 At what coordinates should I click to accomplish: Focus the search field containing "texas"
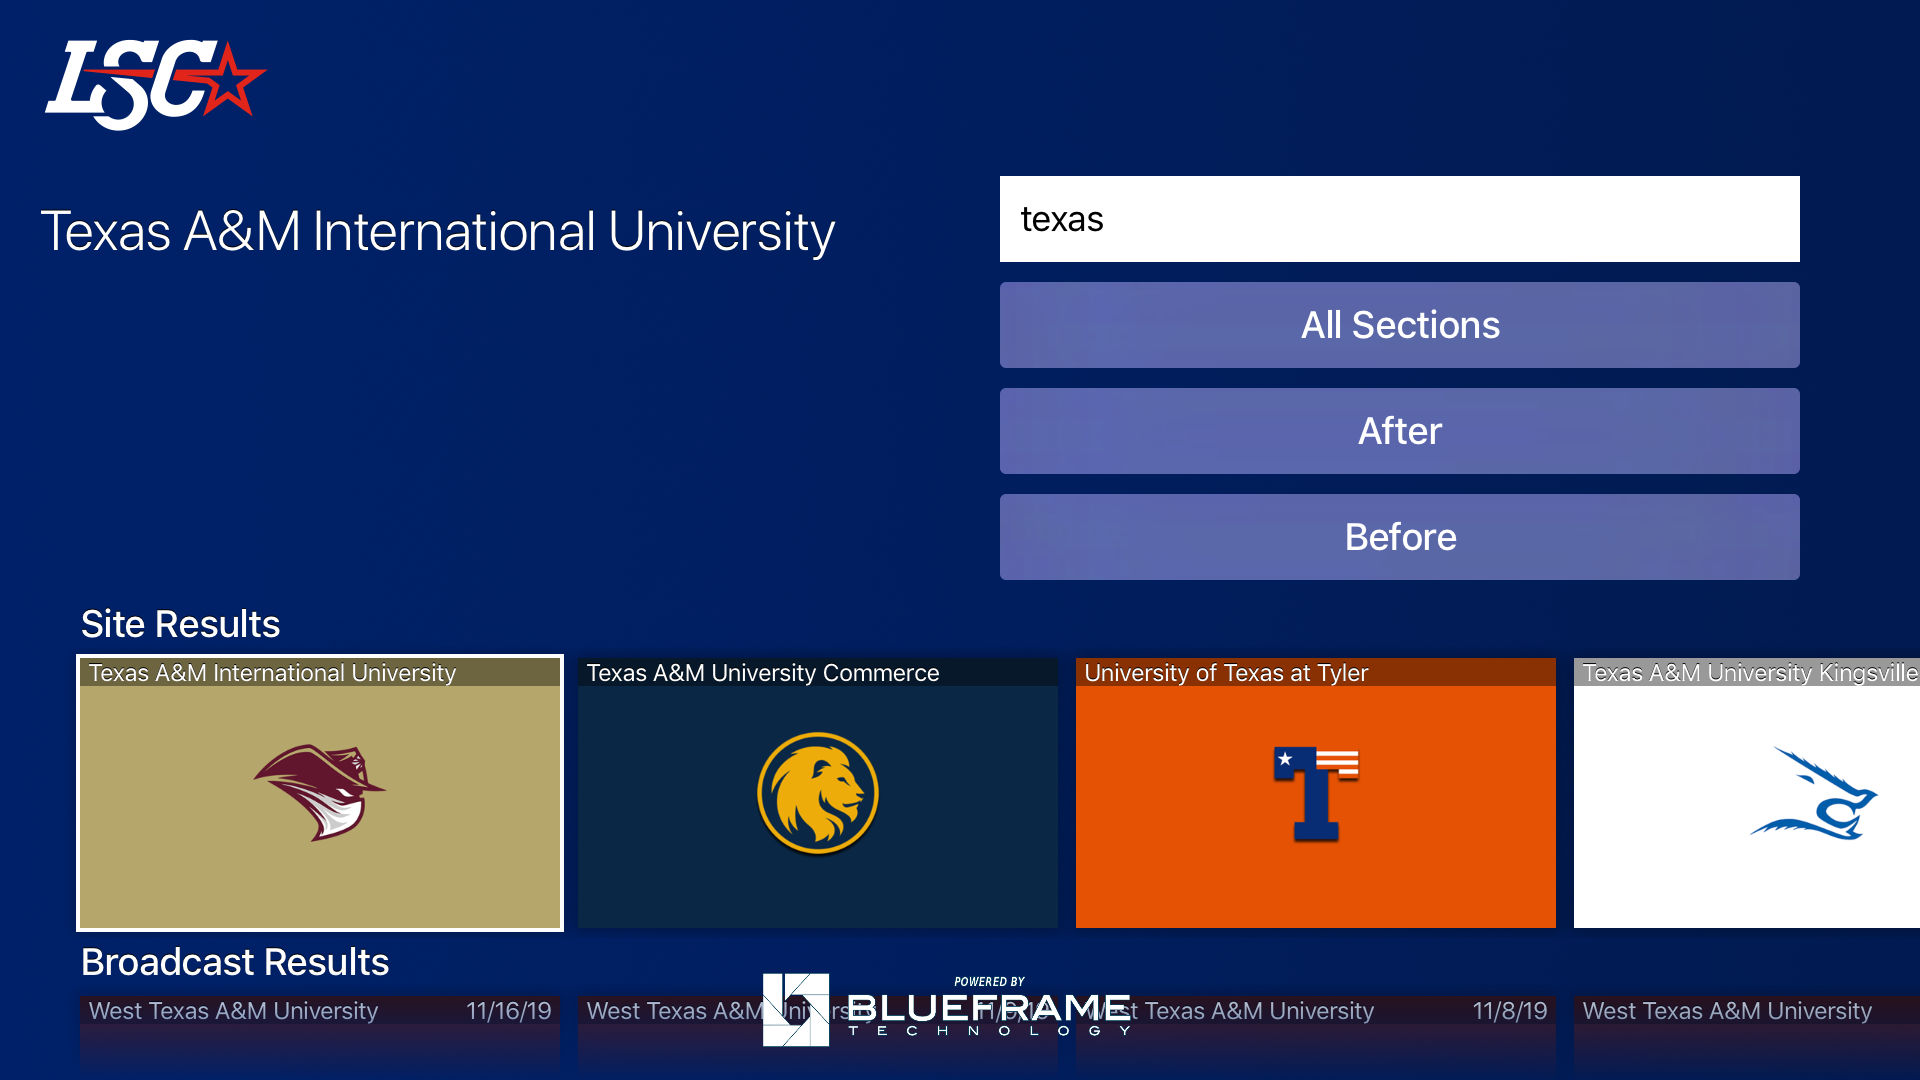click(x=1399, y=219)
